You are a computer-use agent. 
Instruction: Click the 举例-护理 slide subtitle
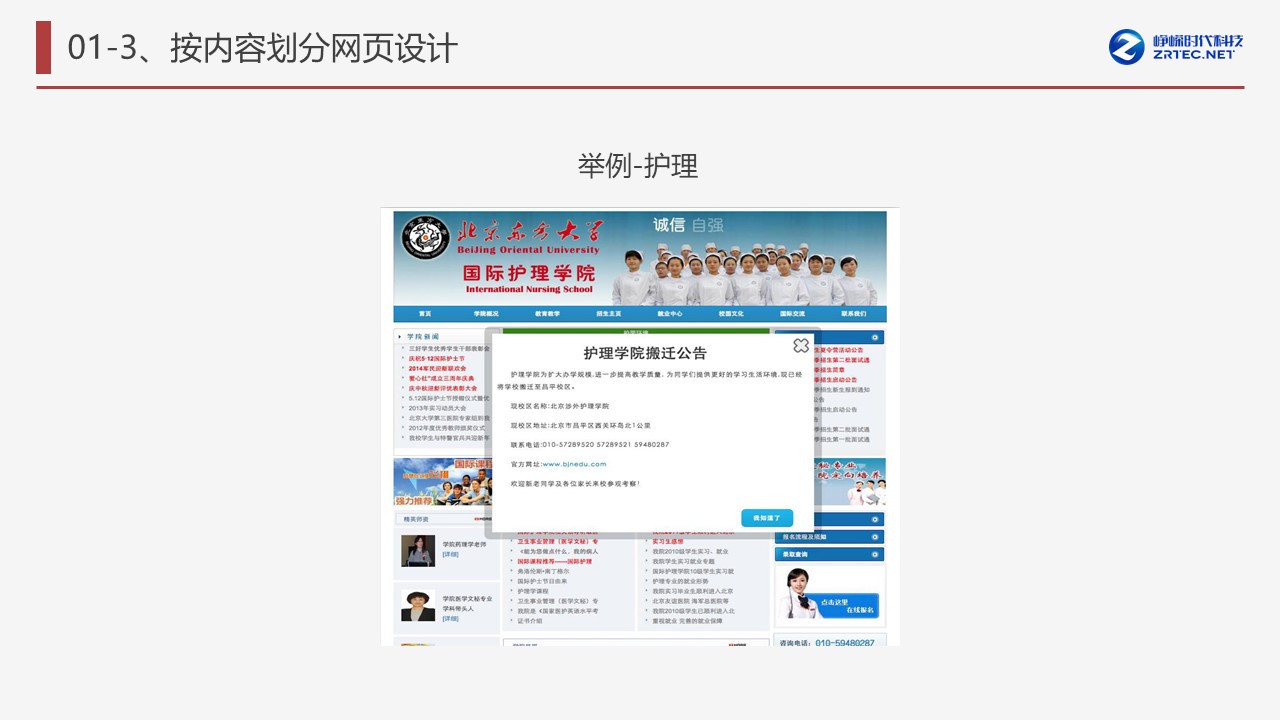pyautogui.click(x=638, y=166)
